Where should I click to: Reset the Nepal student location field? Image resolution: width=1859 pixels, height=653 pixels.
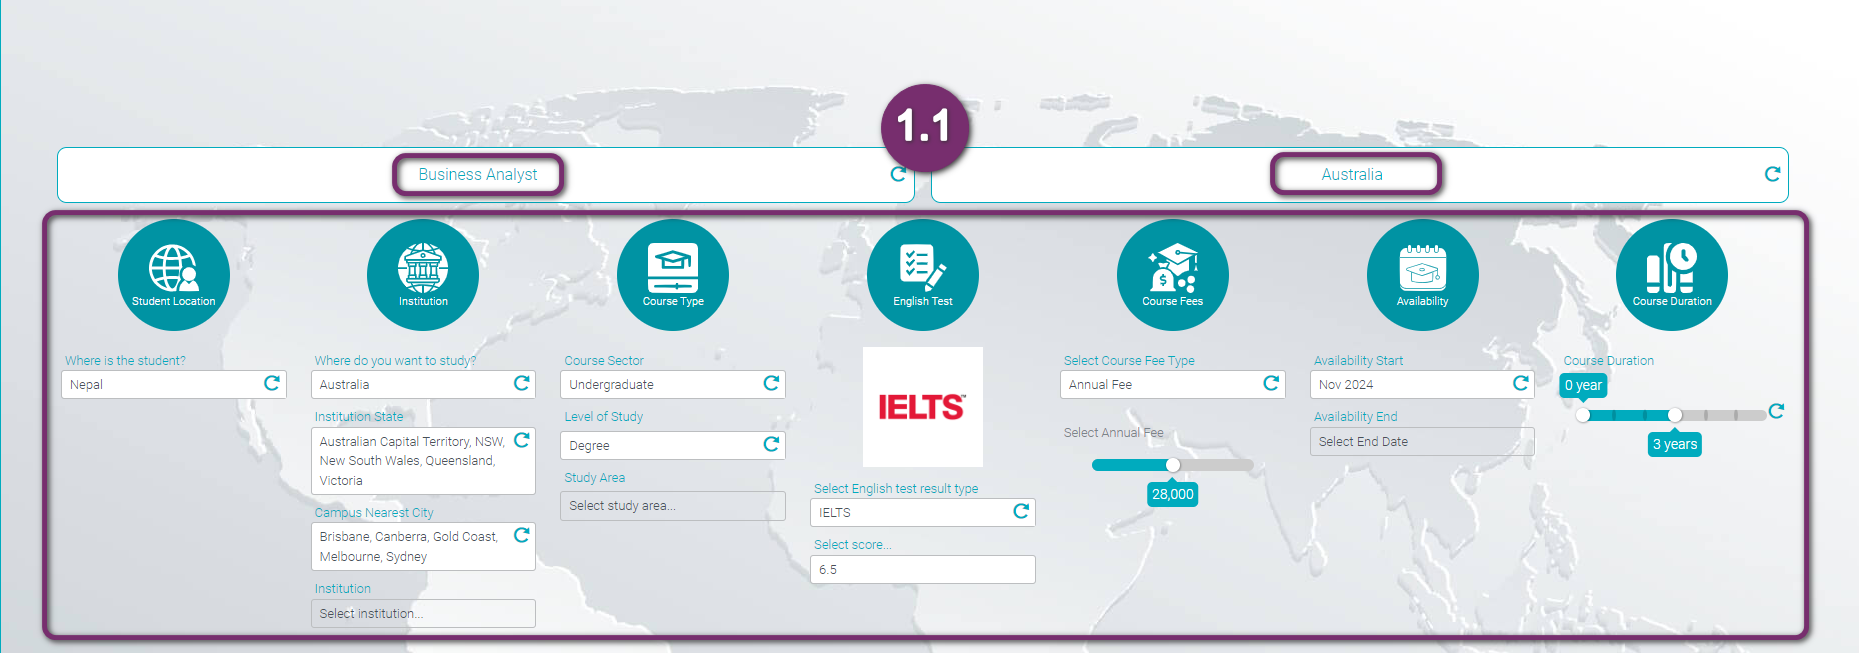pos(271,383)
